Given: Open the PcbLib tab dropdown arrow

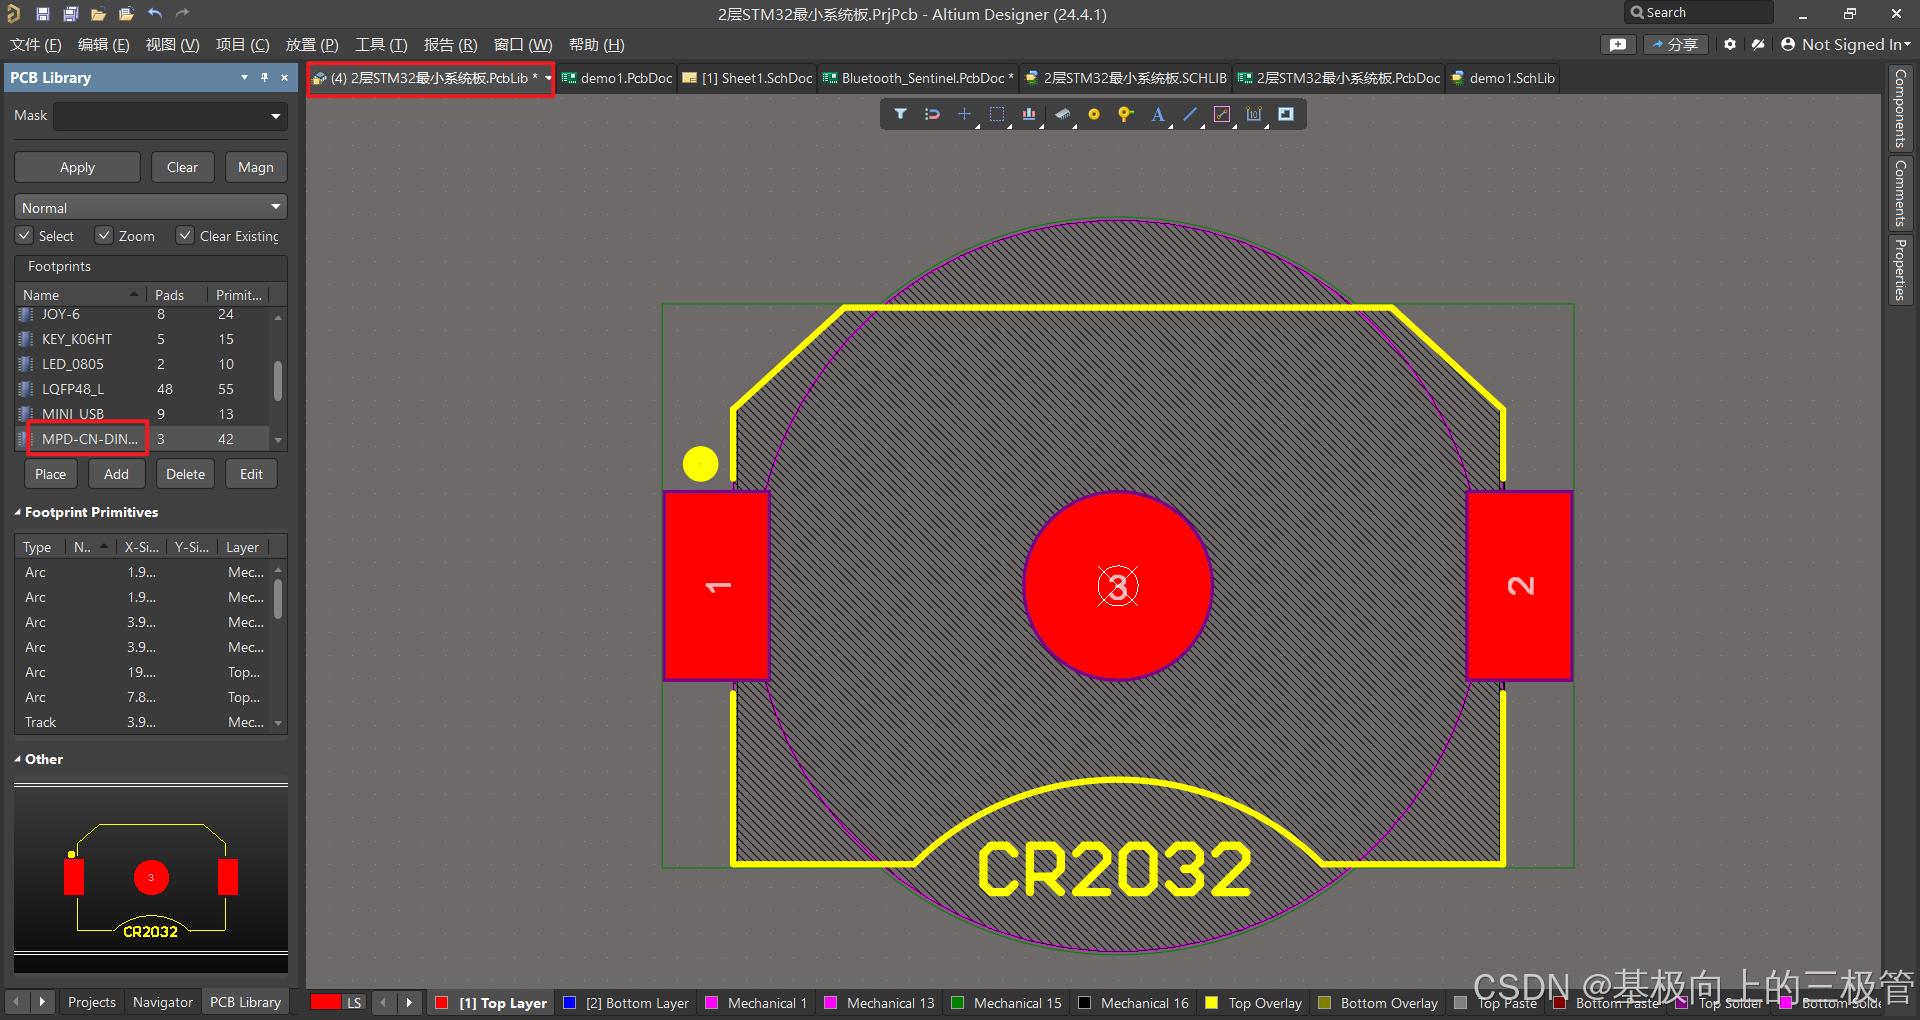Looking at the screenshot, I should pos(548,78).
